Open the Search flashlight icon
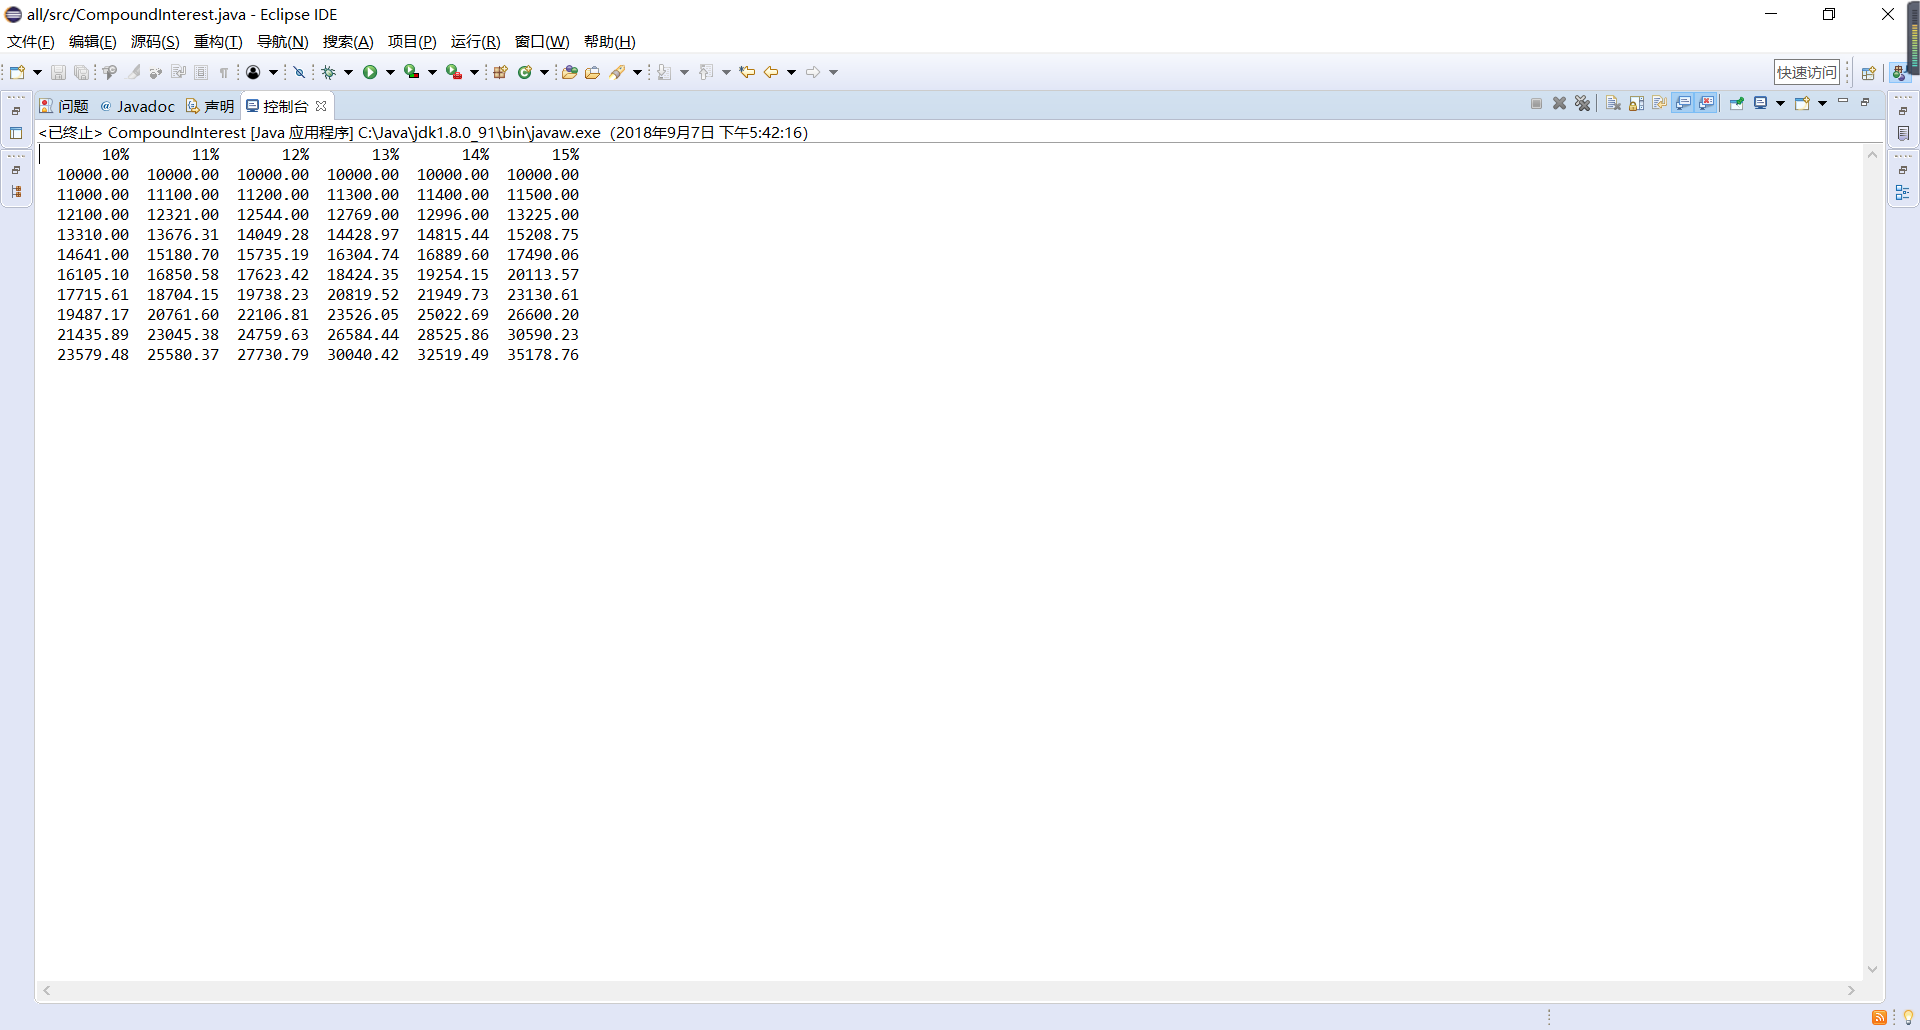The image size is (1920, 1030). click(617, 72)
